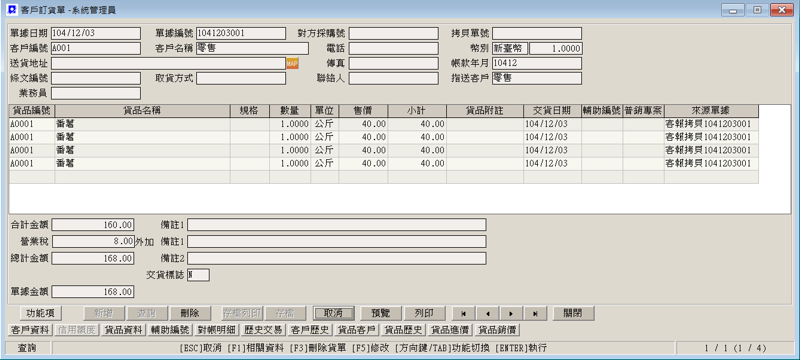
Task: Click the 傳真 field
Action: click(393, 63)
